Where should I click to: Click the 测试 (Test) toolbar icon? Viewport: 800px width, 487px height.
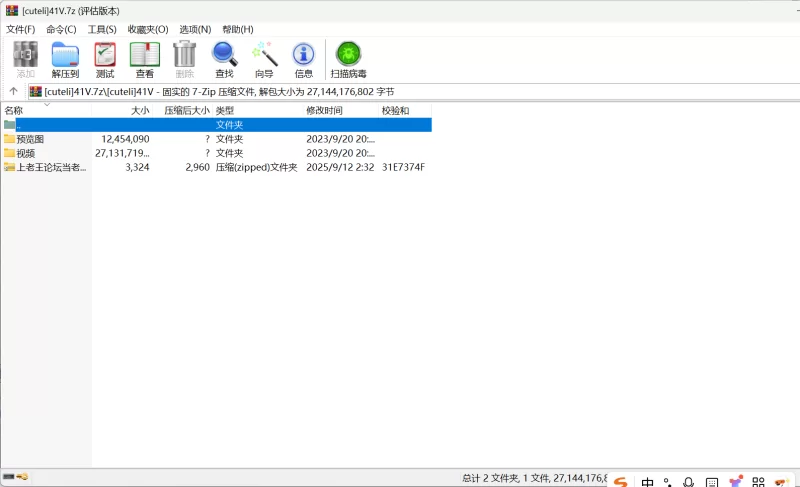[105, 55]
